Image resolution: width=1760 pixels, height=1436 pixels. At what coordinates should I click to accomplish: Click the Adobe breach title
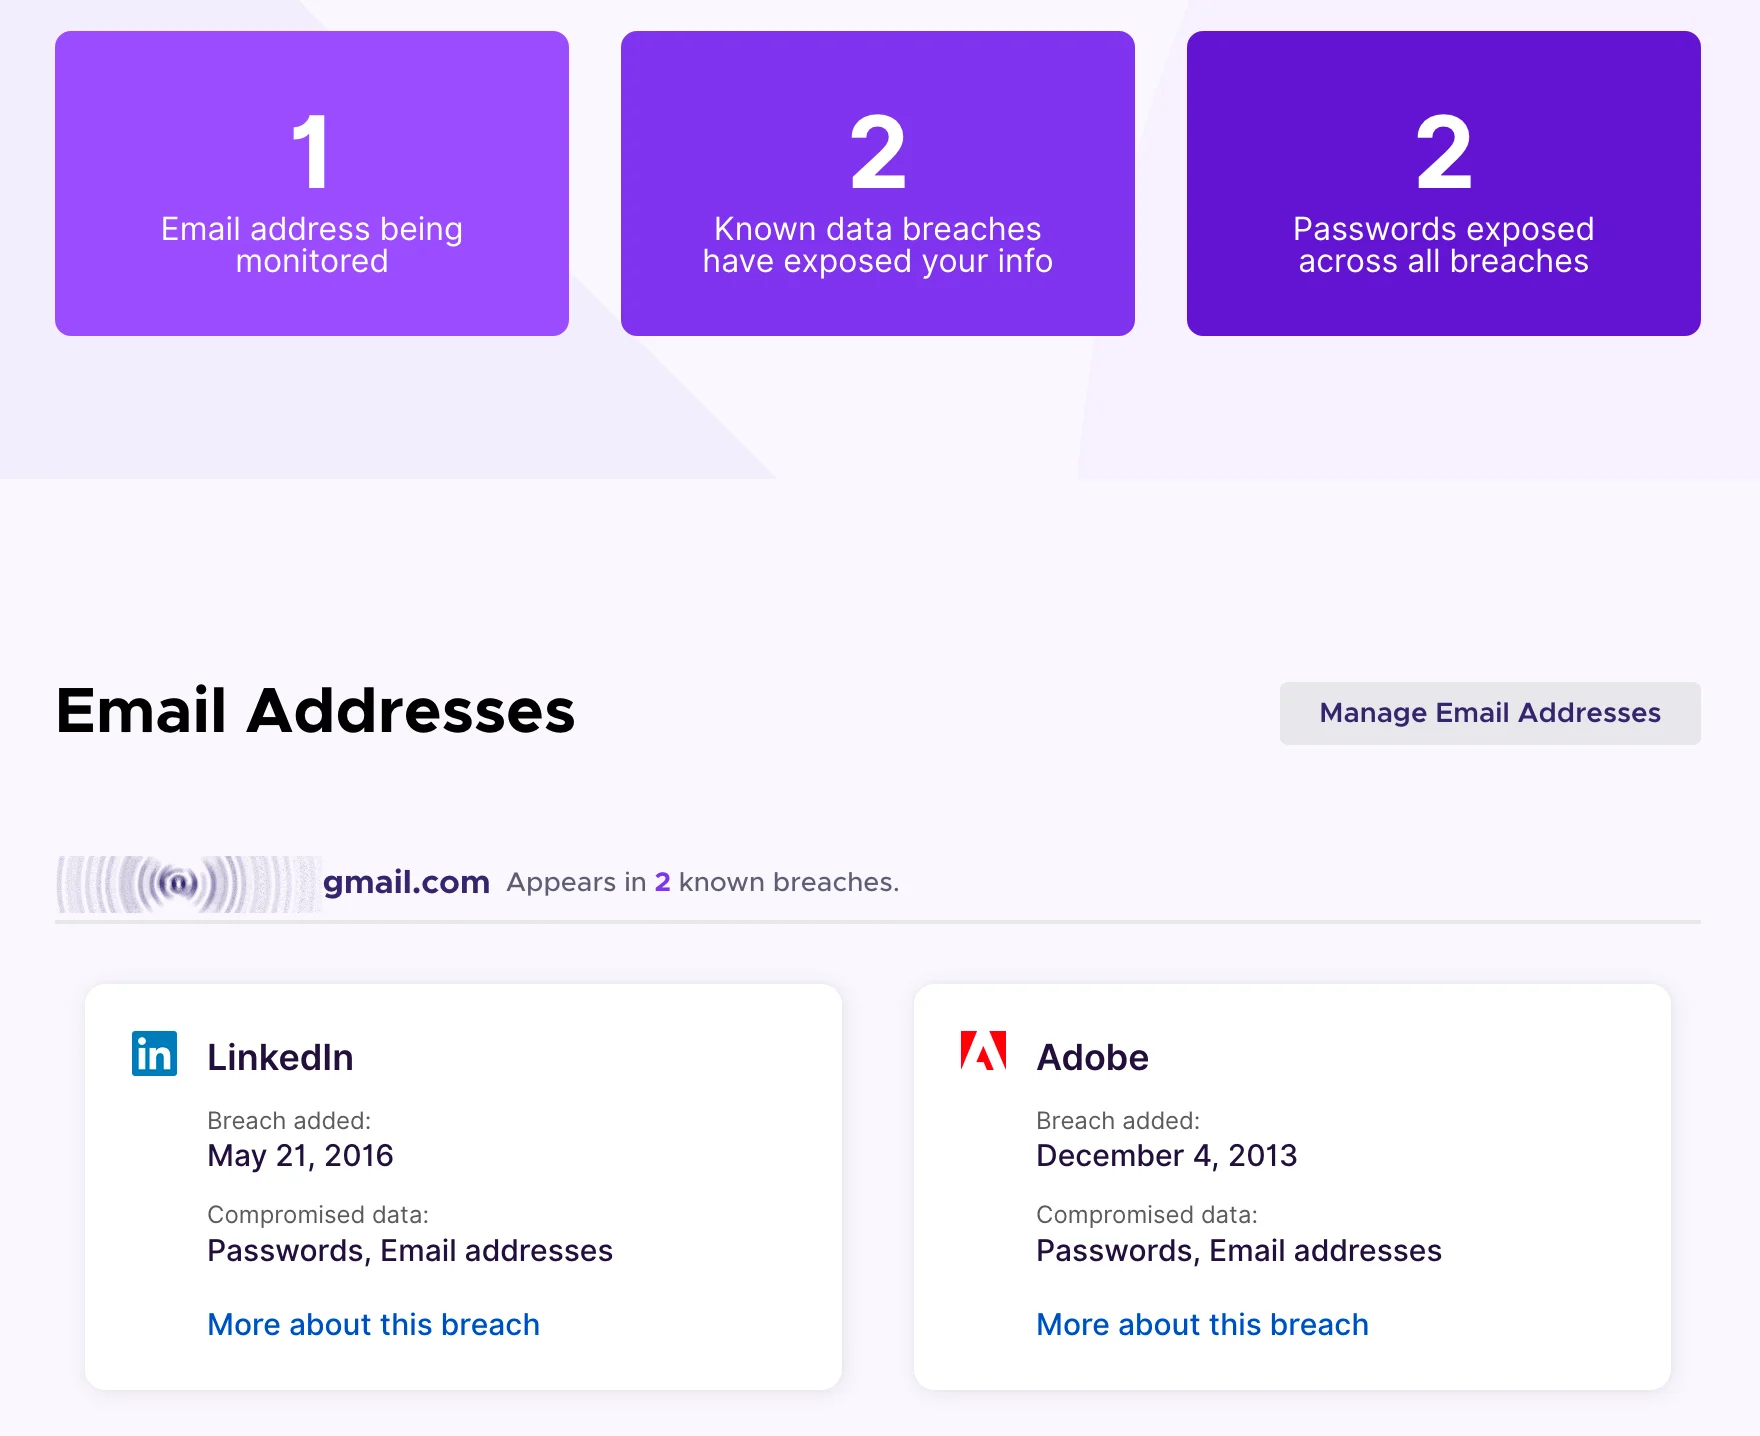pos(1092,1057)
